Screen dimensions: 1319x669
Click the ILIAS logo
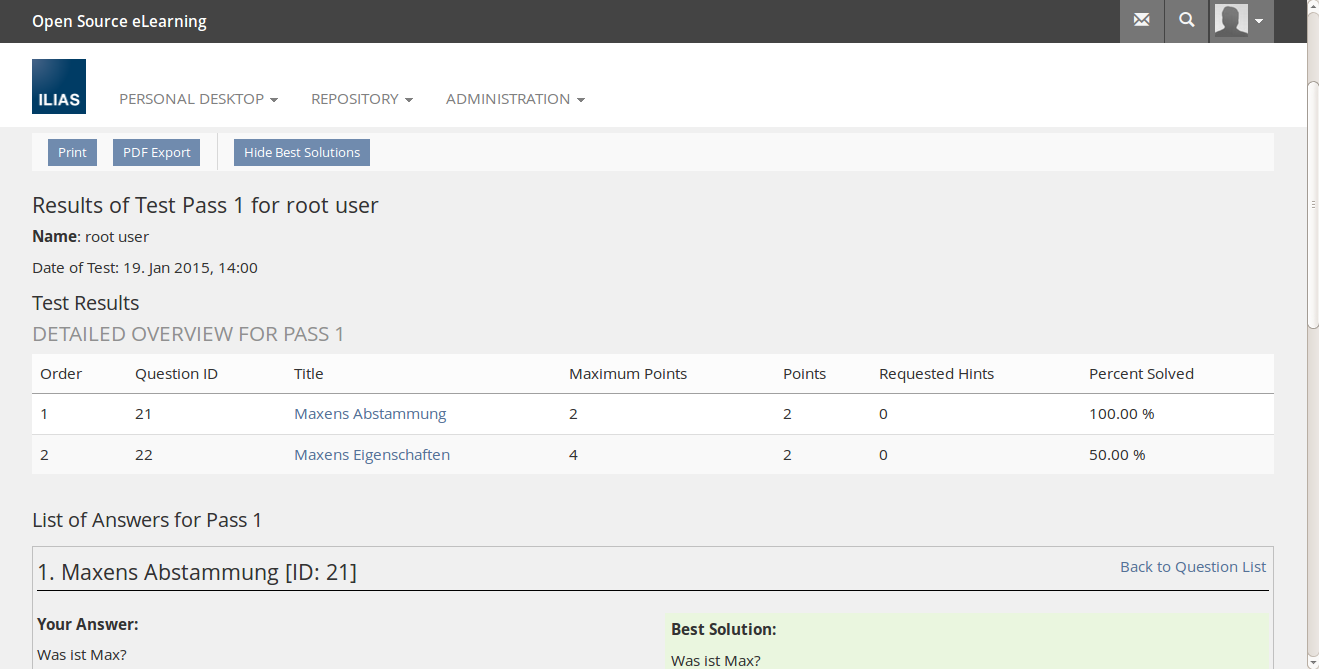coord(59,86)
